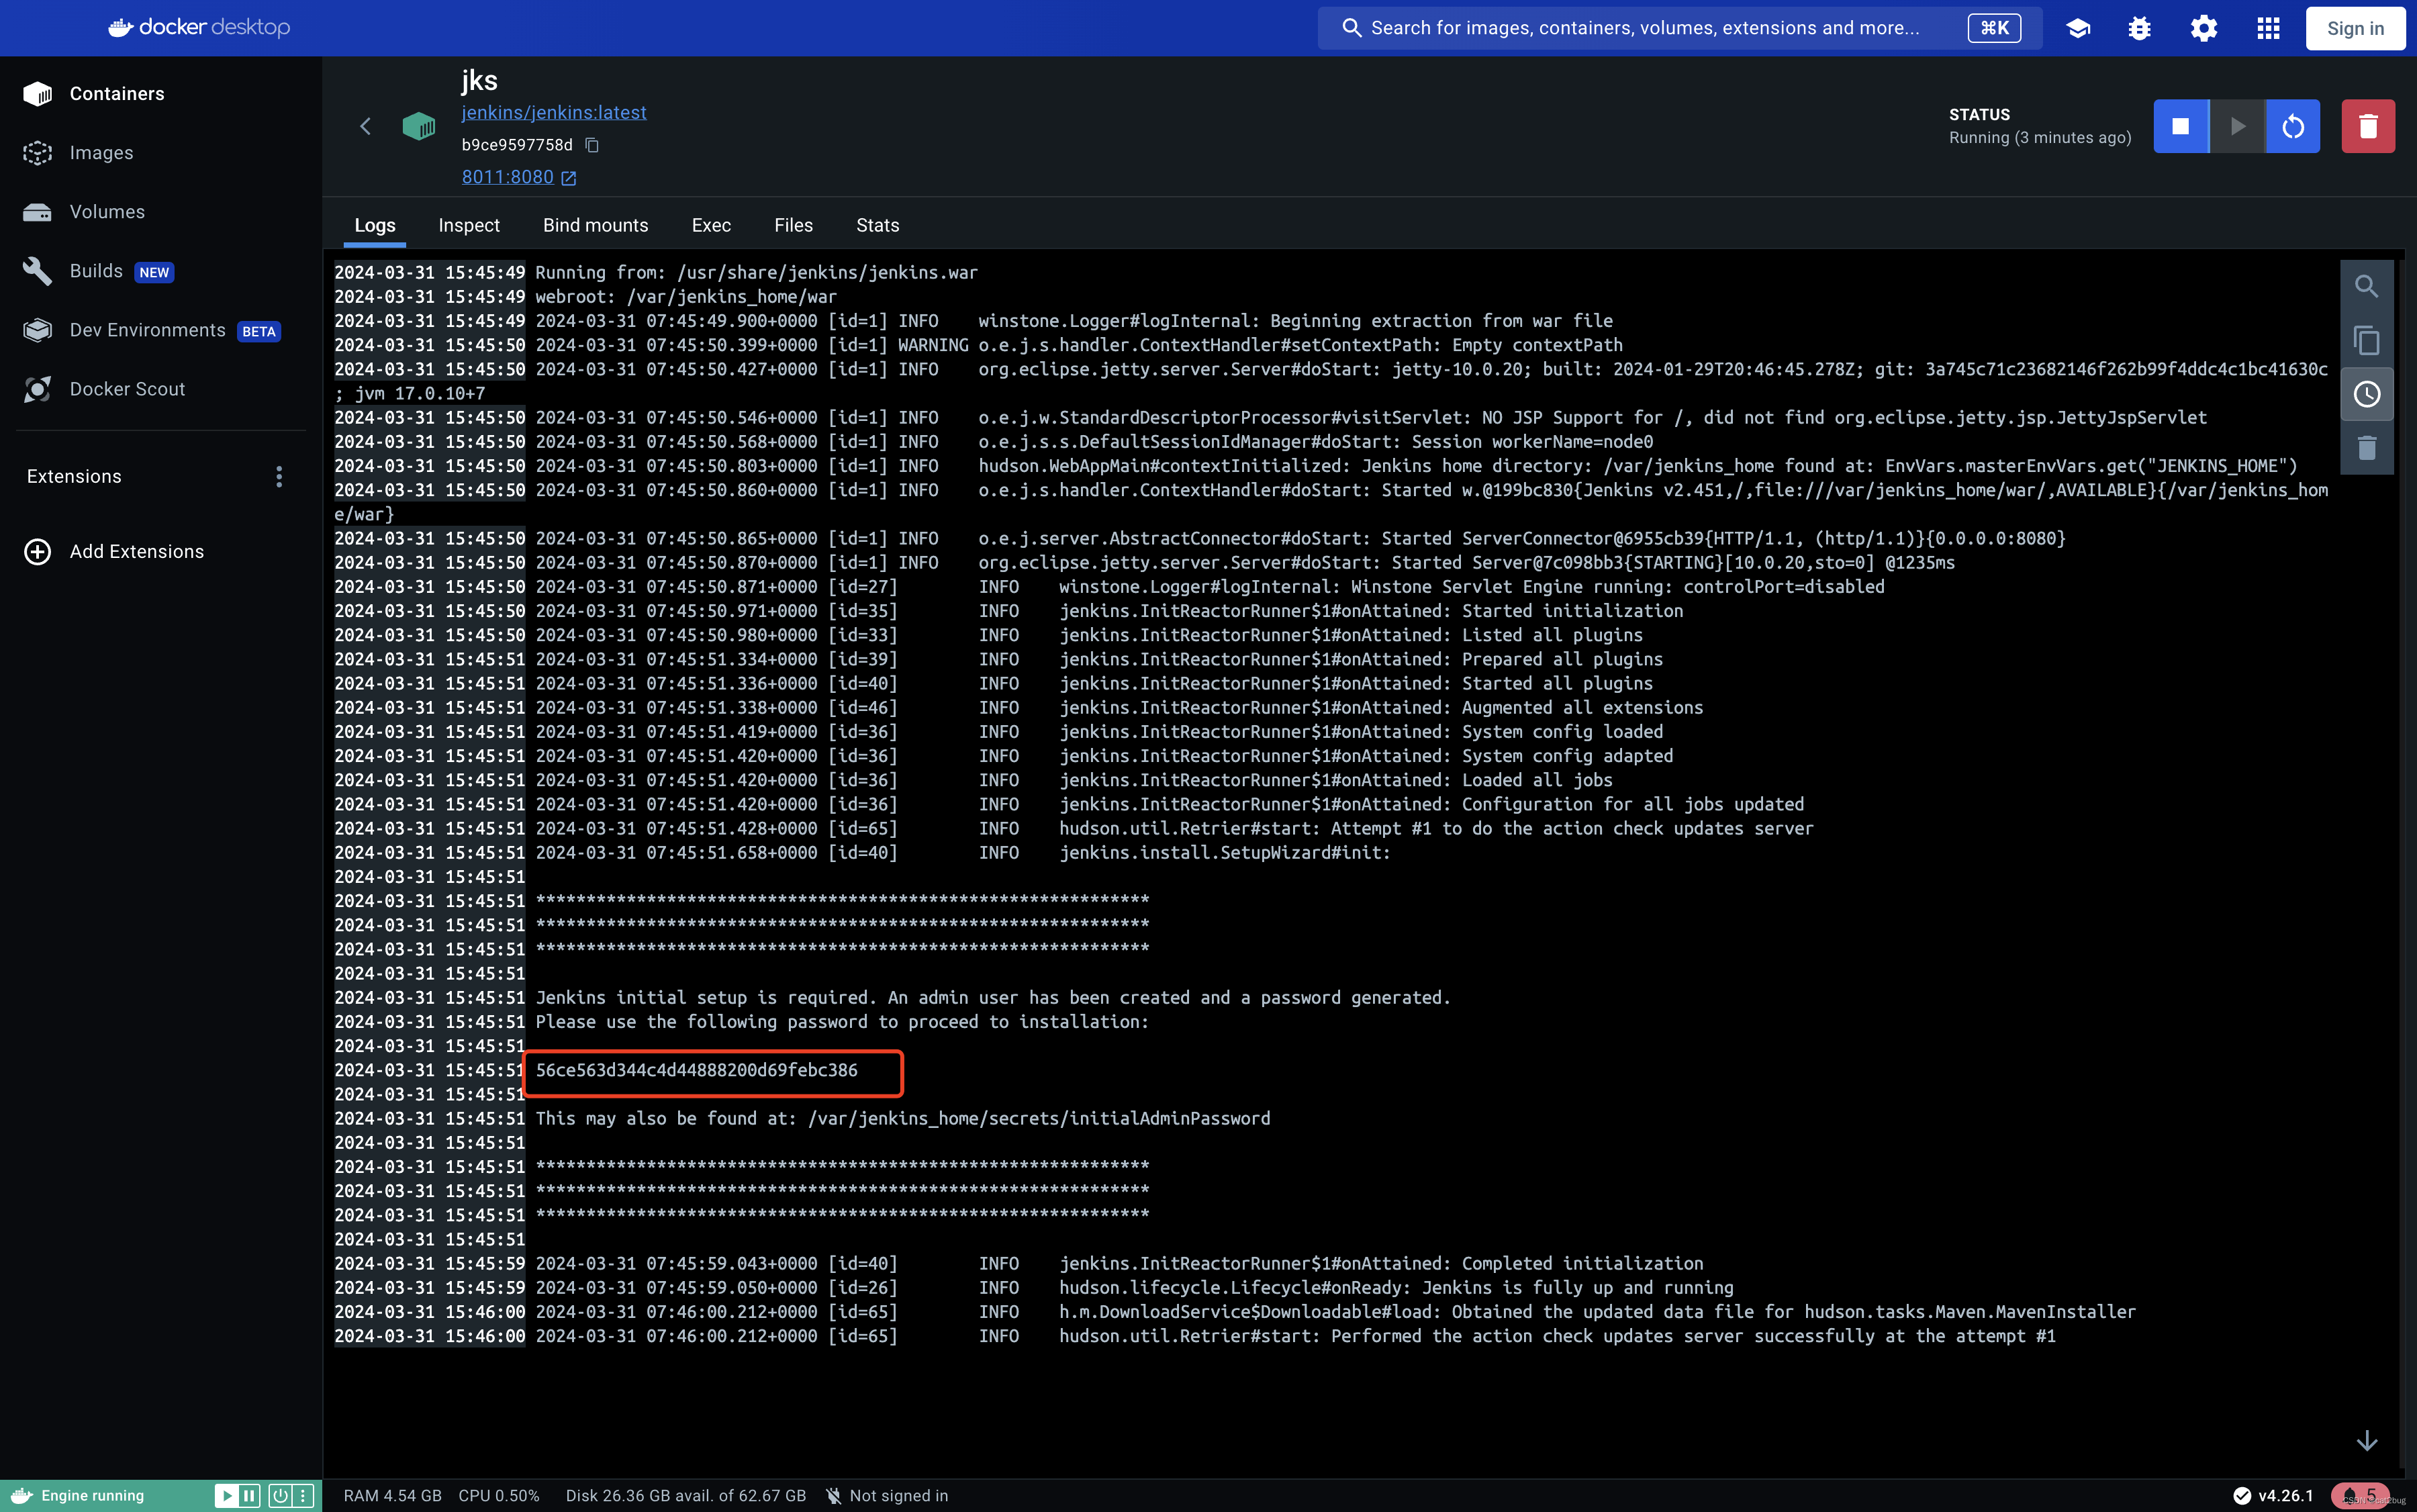This screenshot has height=1512, width=2417.
Task: Click the engine power button
Action: coord(280,1496)
